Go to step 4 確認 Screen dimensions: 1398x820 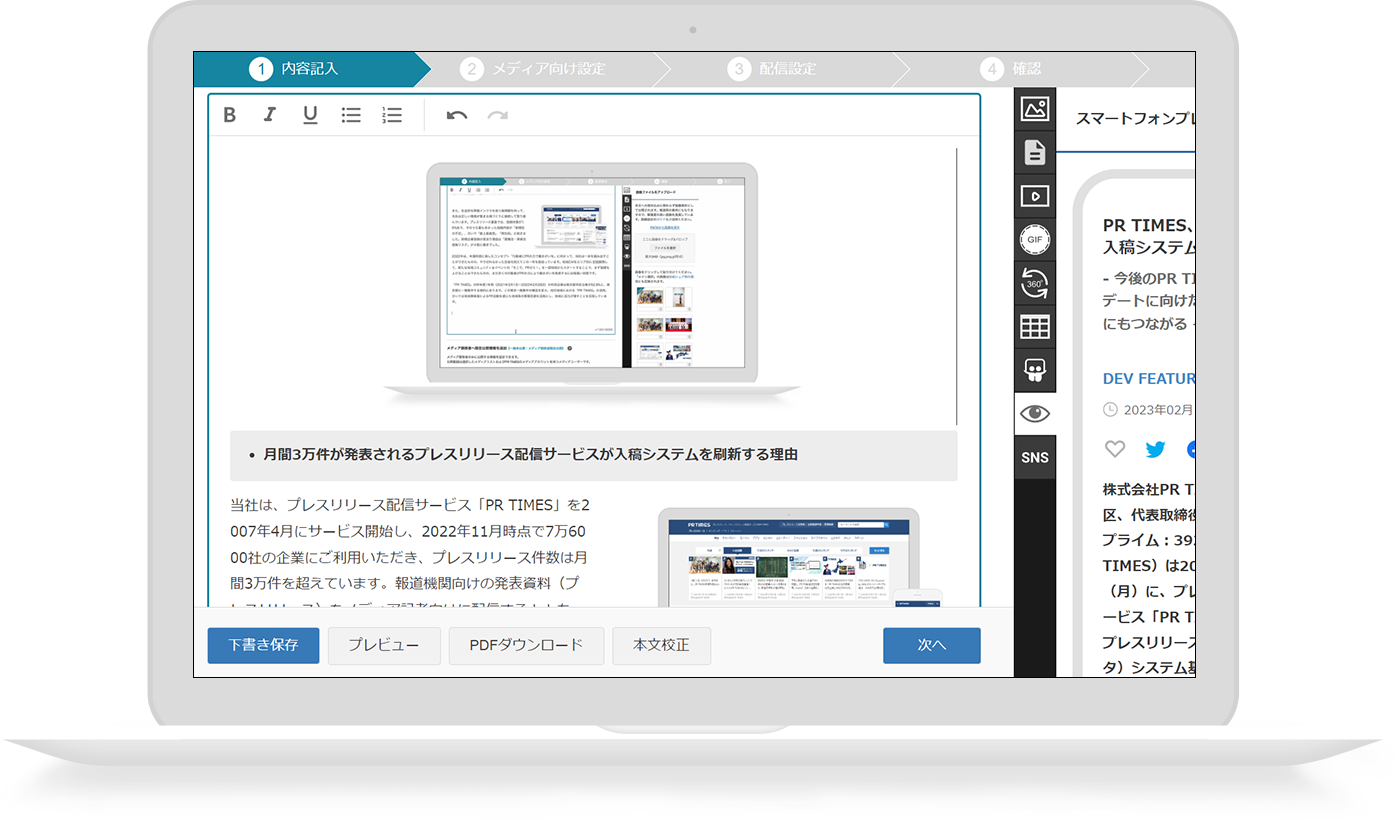(x=1010, y=69)
